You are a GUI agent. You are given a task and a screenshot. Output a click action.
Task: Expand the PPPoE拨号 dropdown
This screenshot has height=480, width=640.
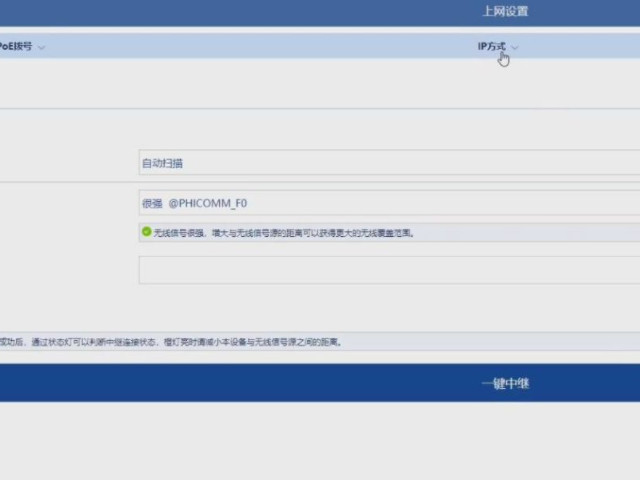(x=21, y=47)
